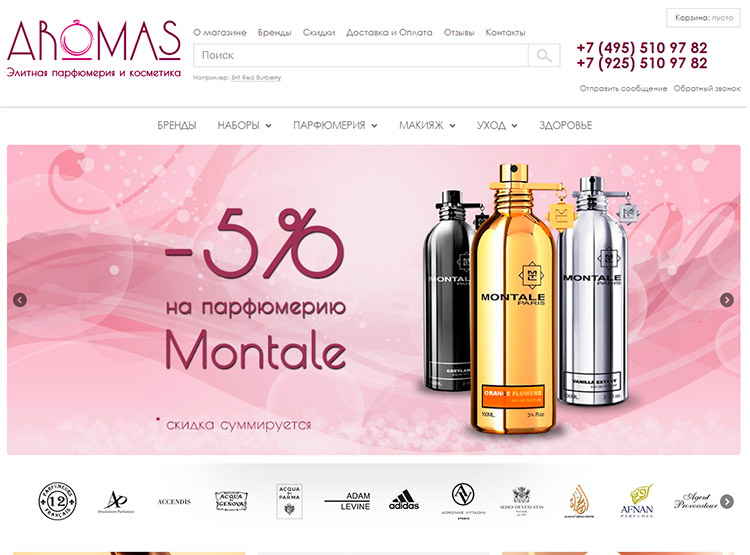Open the ЗДОРОВЬЕ menu item
Image resolution: width=750 pixels, height=555 pixels.
[565, 125]
